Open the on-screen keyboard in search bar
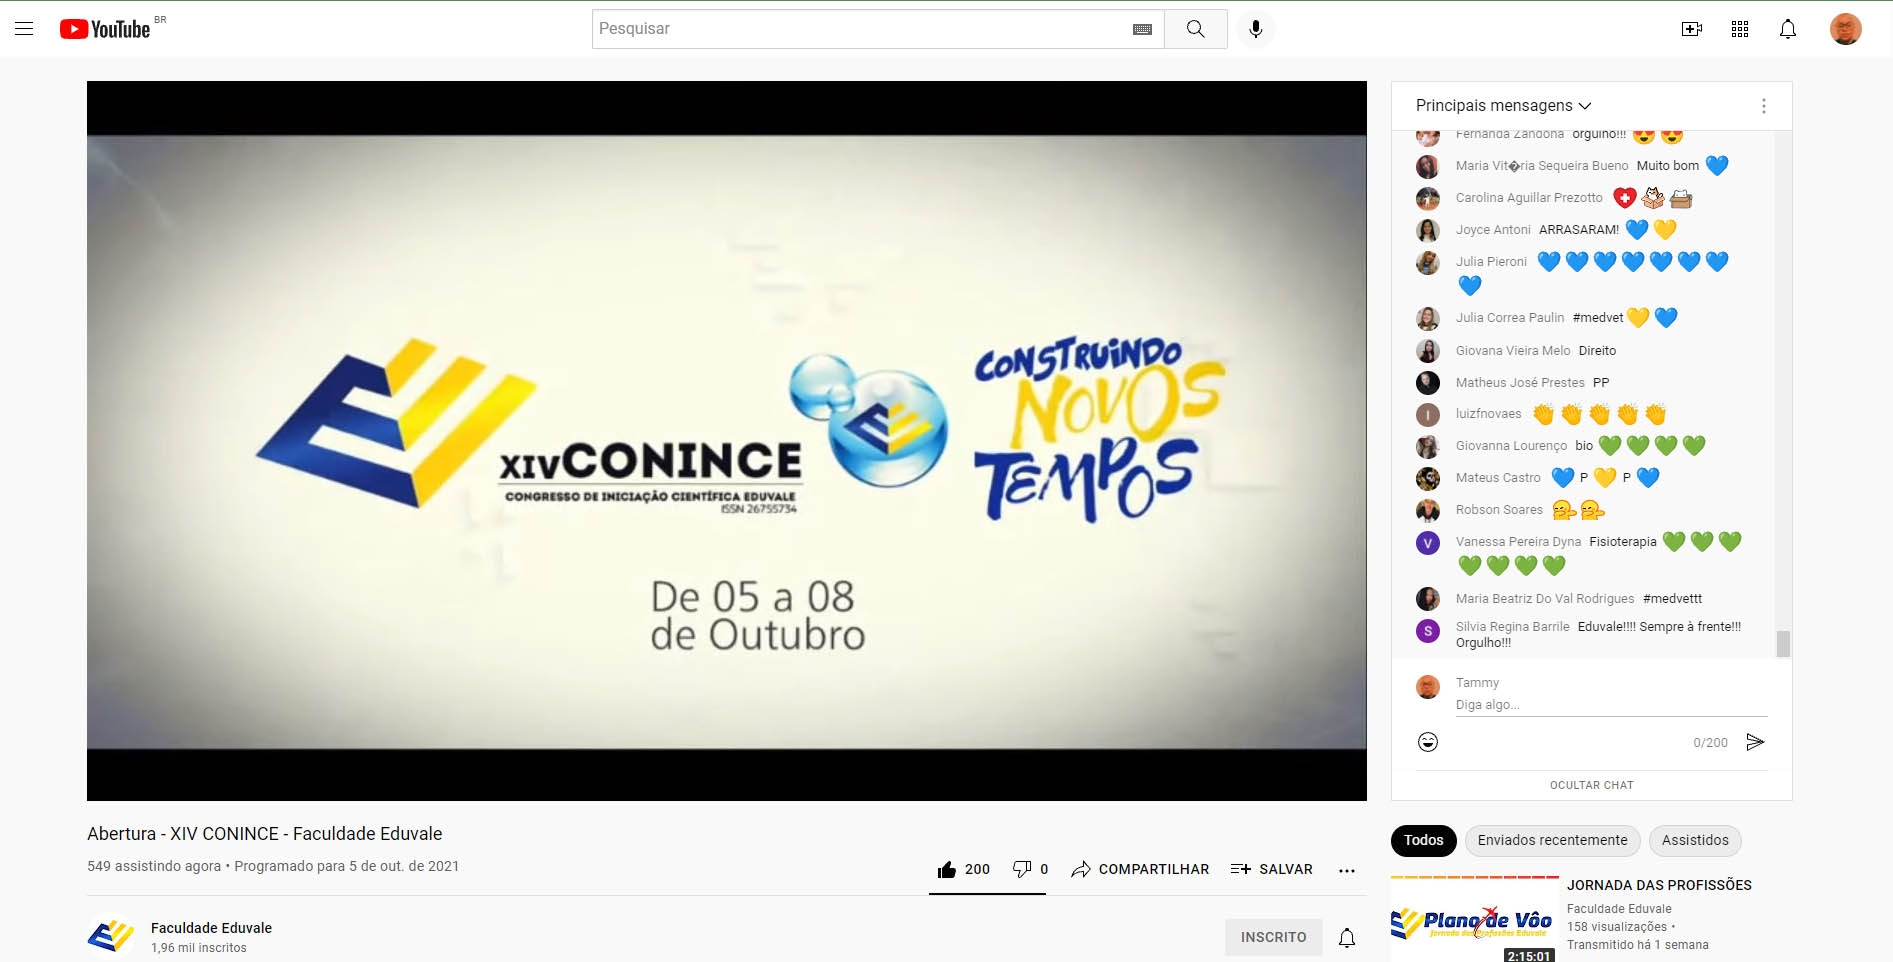 1142,29
